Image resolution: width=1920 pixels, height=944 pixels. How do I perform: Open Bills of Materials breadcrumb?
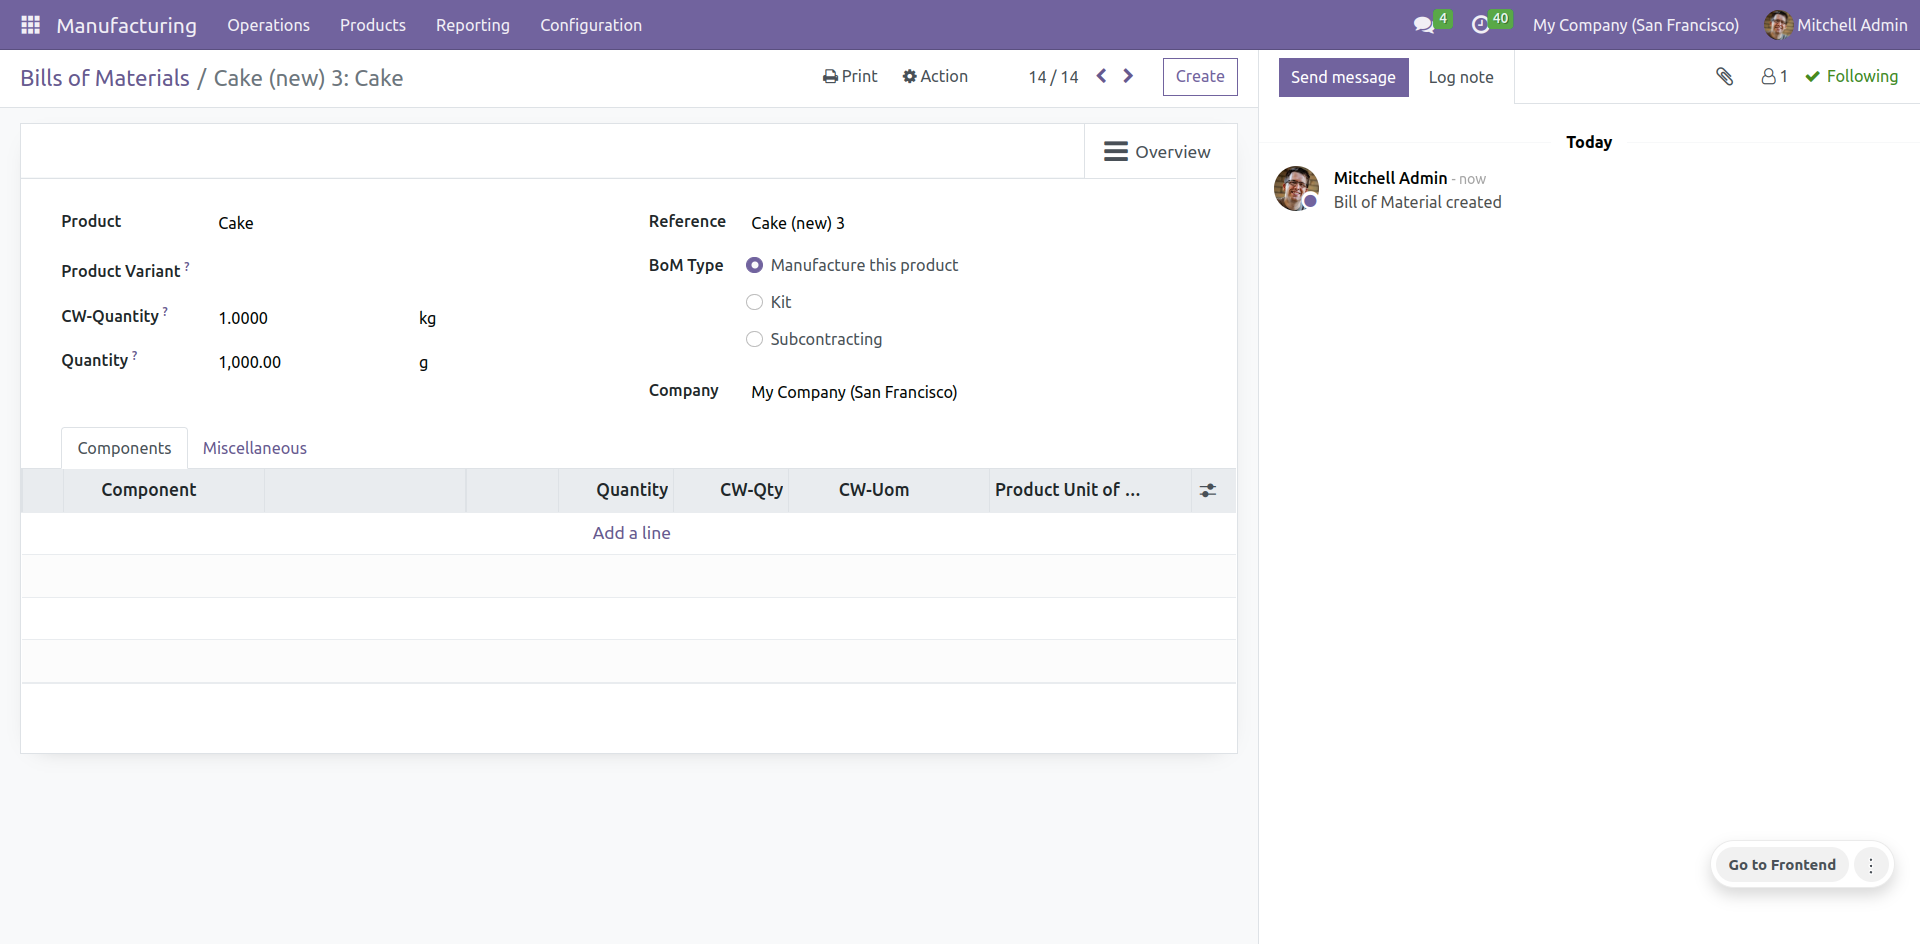pyautogui.click(x=105, y=78)
